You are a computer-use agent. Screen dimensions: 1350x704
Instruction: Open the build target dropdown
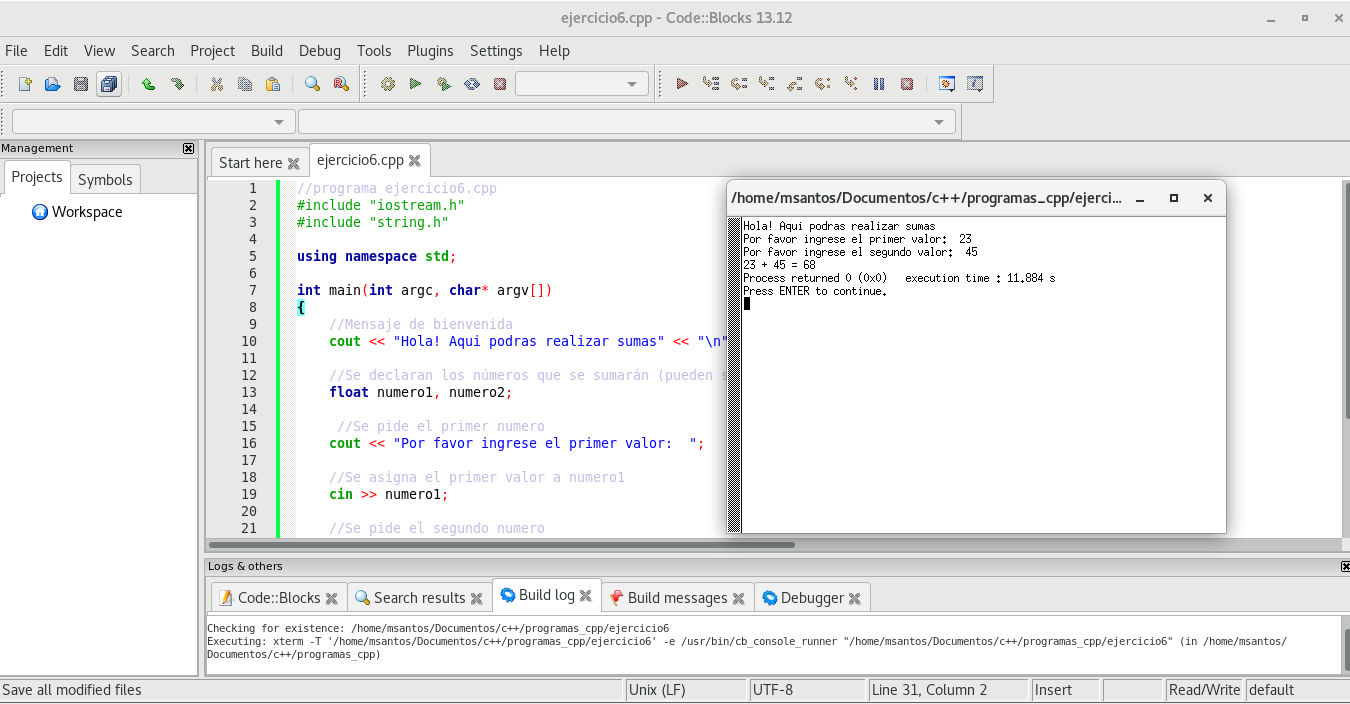(581, 84)
